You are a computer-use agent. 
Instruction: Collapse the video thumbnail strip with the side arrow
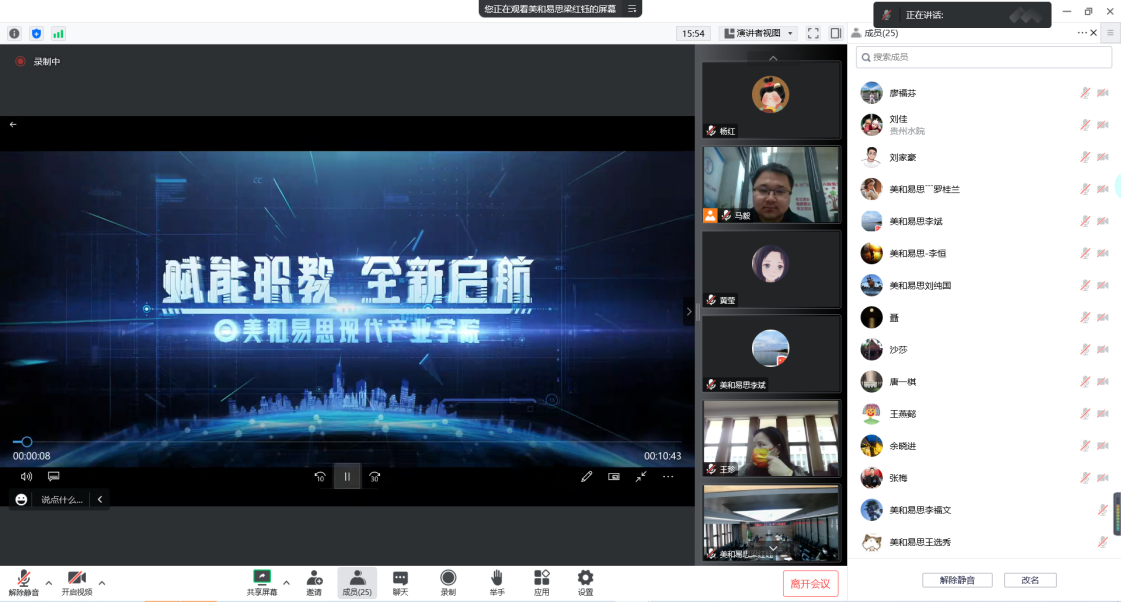[689, 311]
